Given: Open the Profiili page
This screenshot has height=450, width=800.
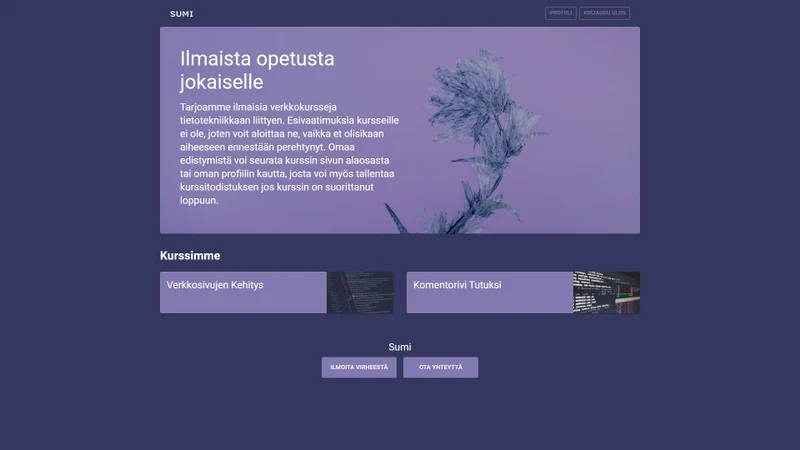Looking at the screenshot, I should [561, 13].
